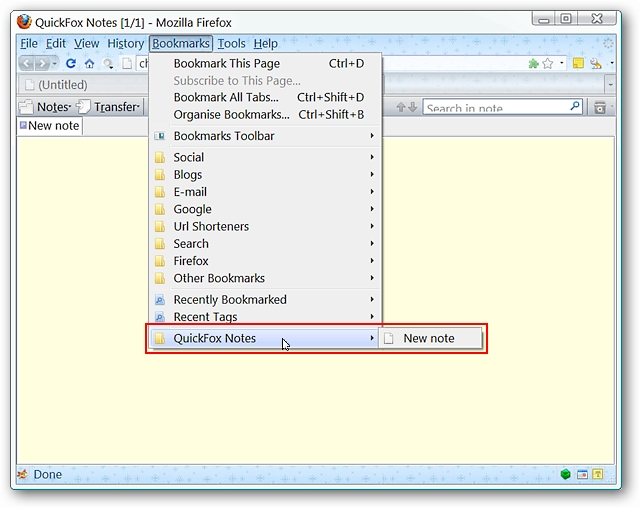
Task: Open the dropdown arrow beside the wrench icon
Action: point(611,63)
